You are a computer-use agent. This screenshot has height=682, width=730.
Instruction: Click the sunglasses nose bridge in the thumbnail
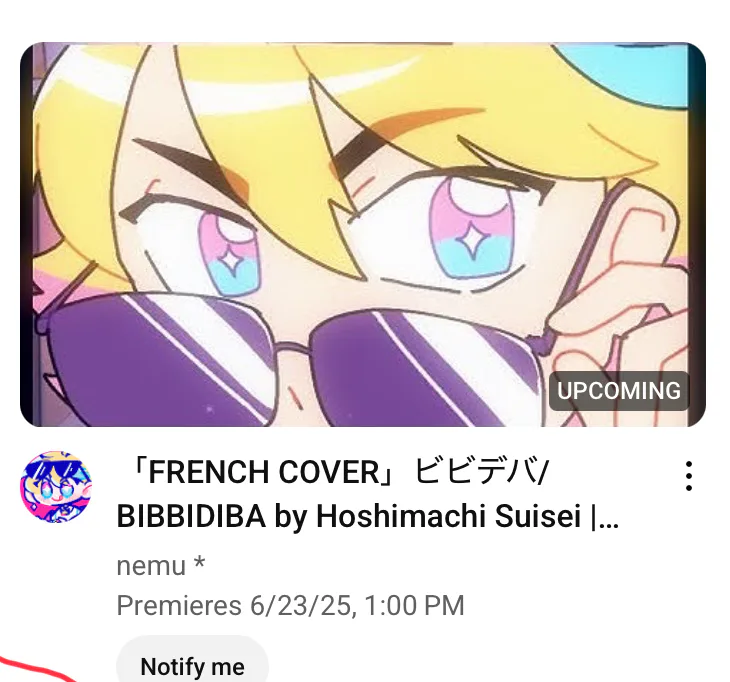tap(292, 348)
